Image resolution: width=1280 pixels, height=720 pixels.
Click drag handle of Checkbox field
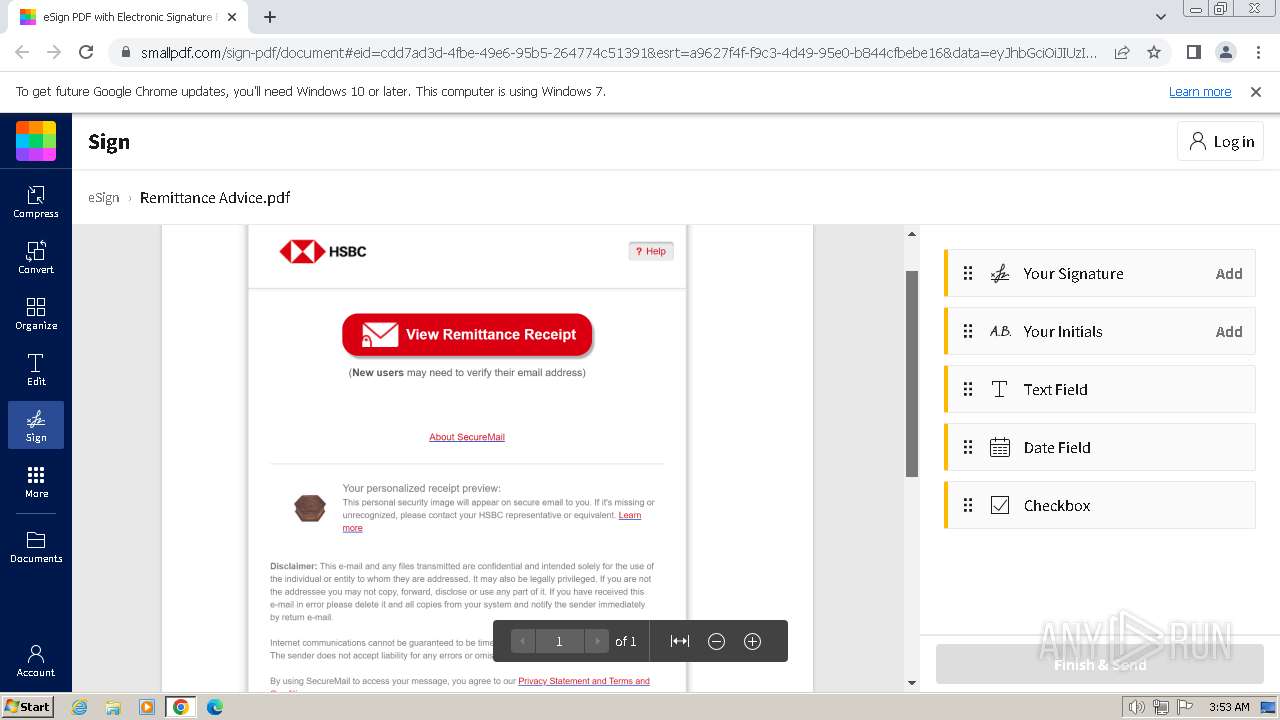click(968, 505)
